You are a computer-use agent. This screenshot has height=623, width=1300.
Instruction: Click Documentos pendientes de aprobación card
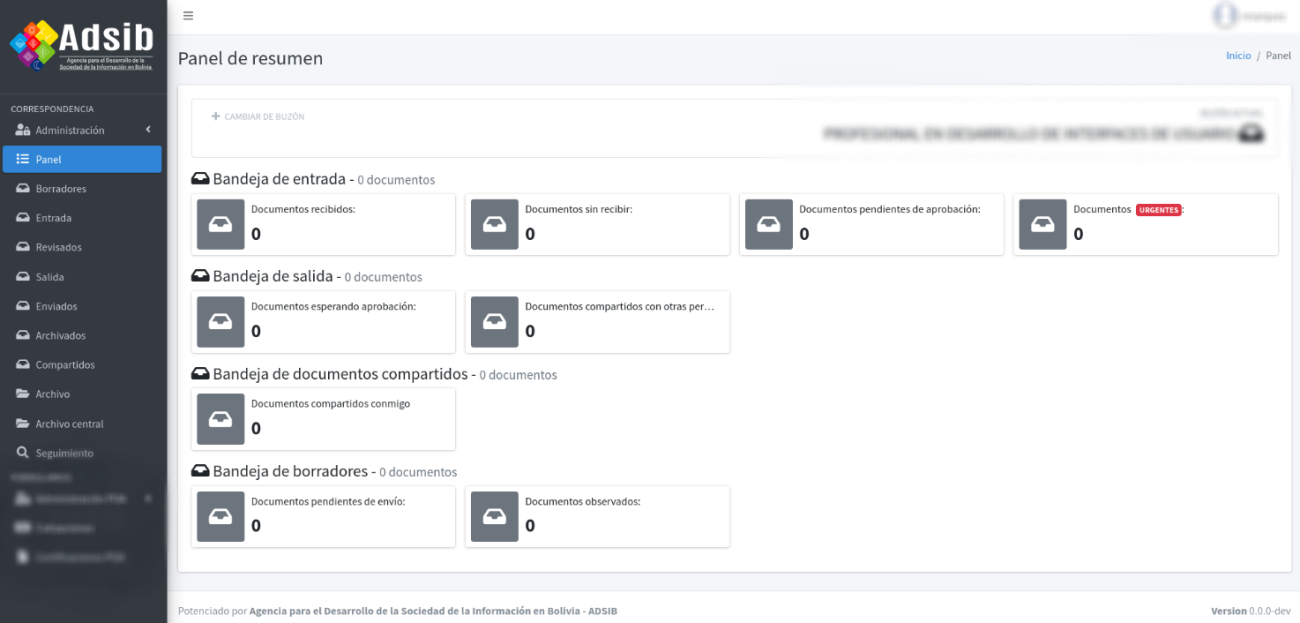coord(871,224)
